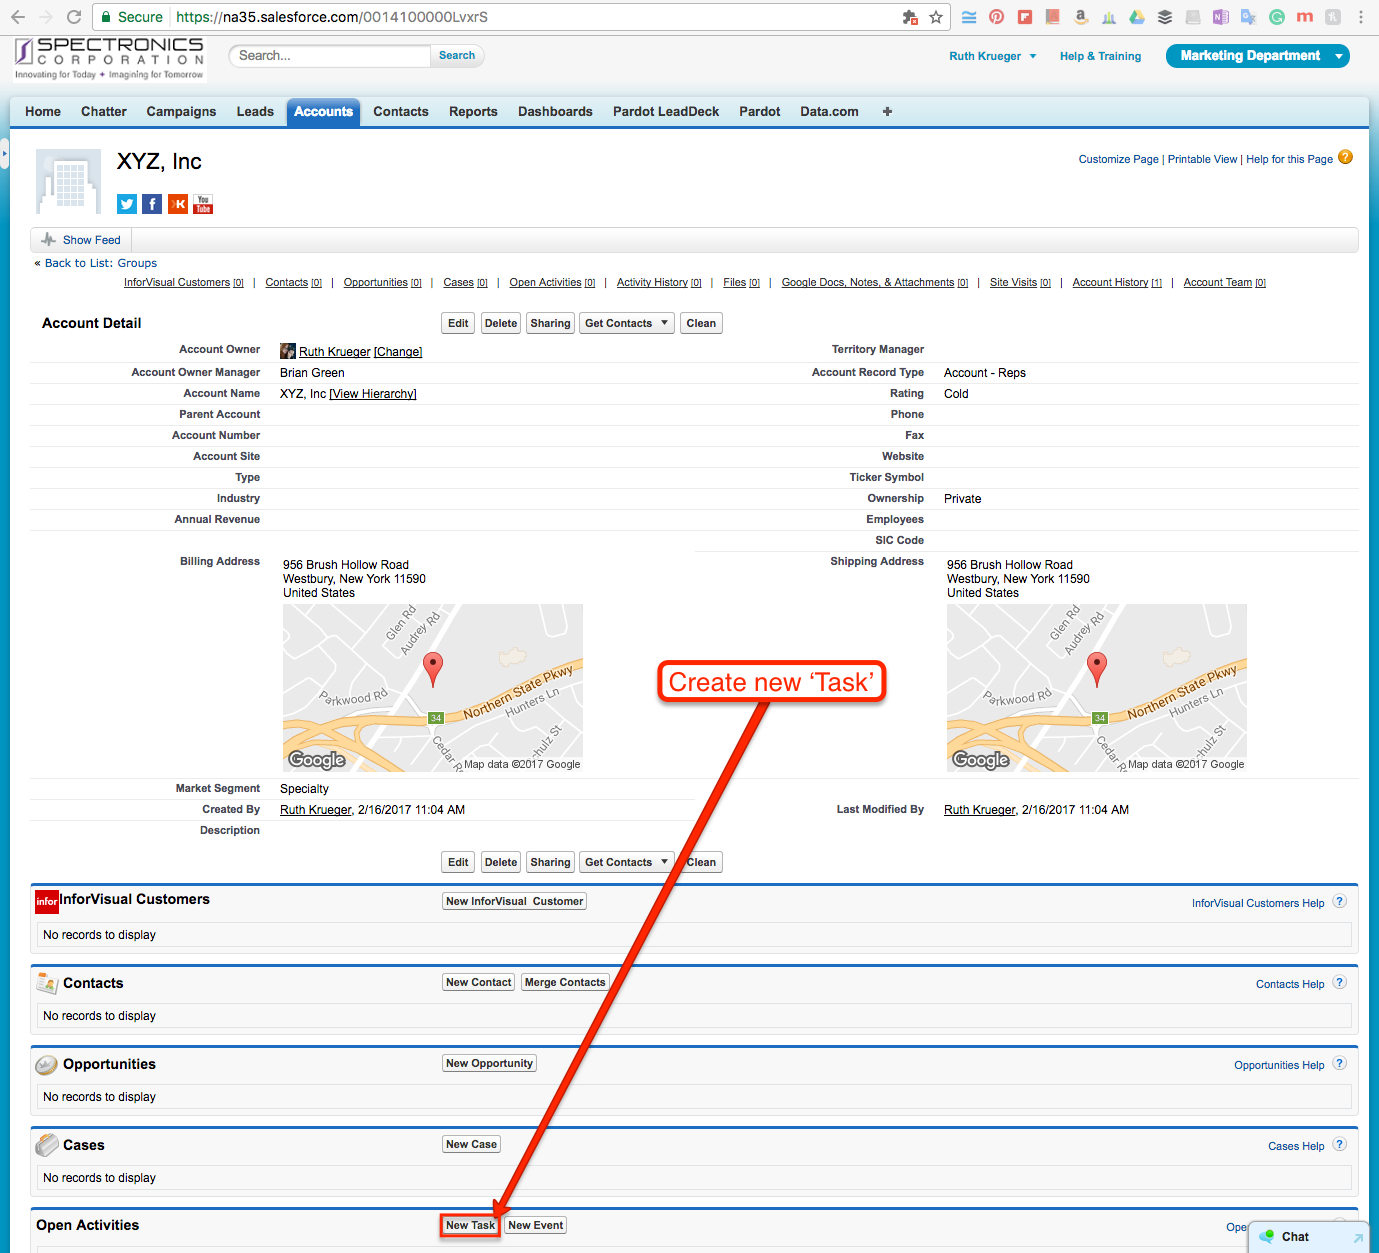
Task: Click the plus icon to add tabs
Action: tap(887, 112)
